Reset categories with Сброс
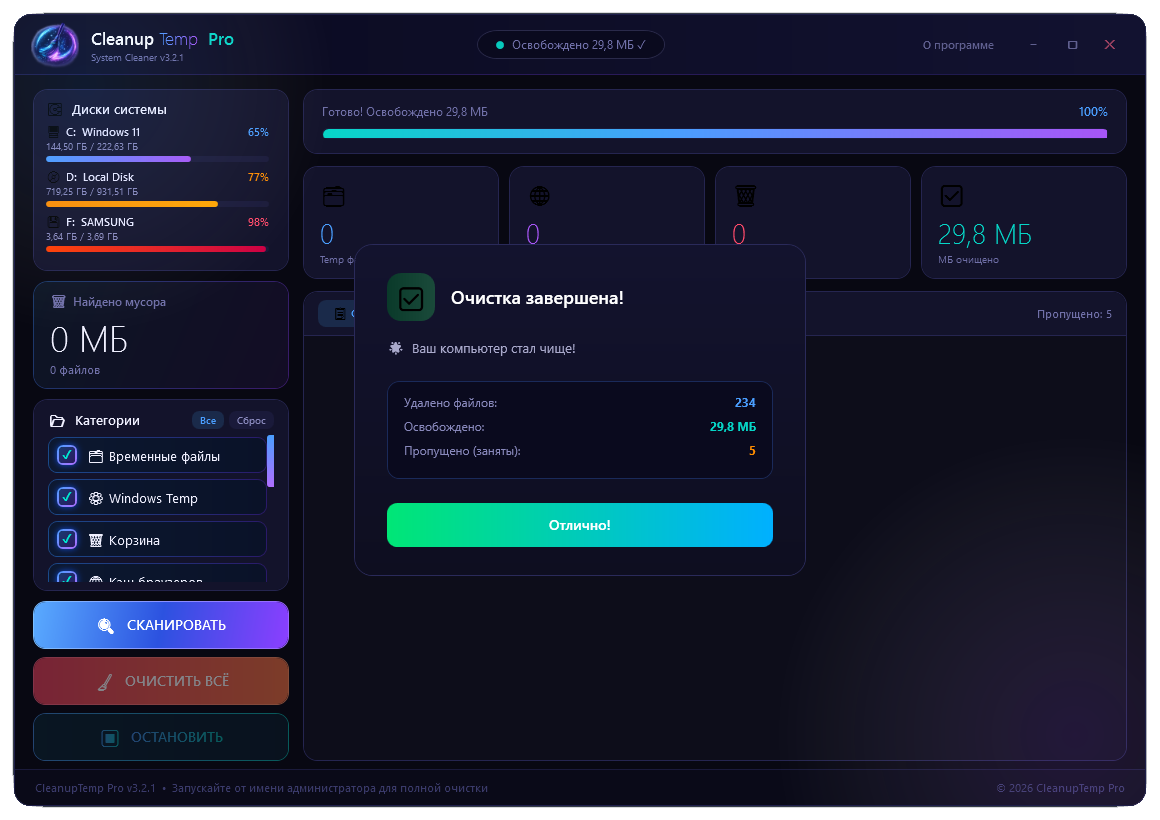Image resolution: width=1160 pixels, height=820 pixels. tap(251, 420)
